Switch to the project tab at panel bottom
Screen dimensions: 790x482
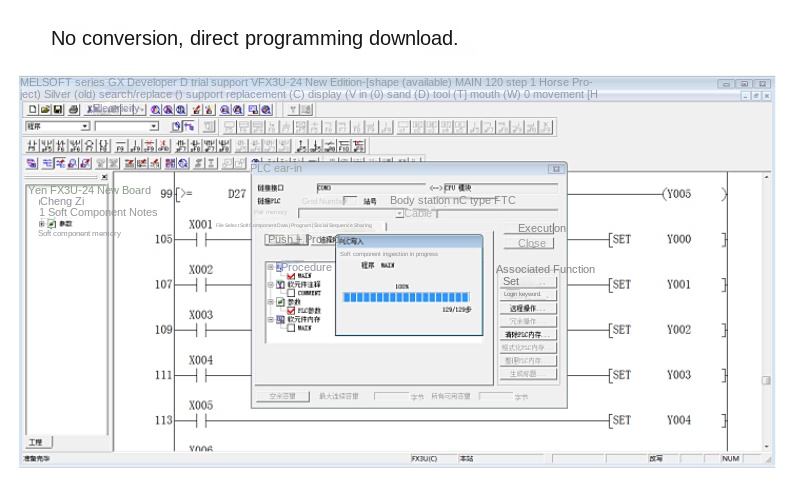point(35,442)
